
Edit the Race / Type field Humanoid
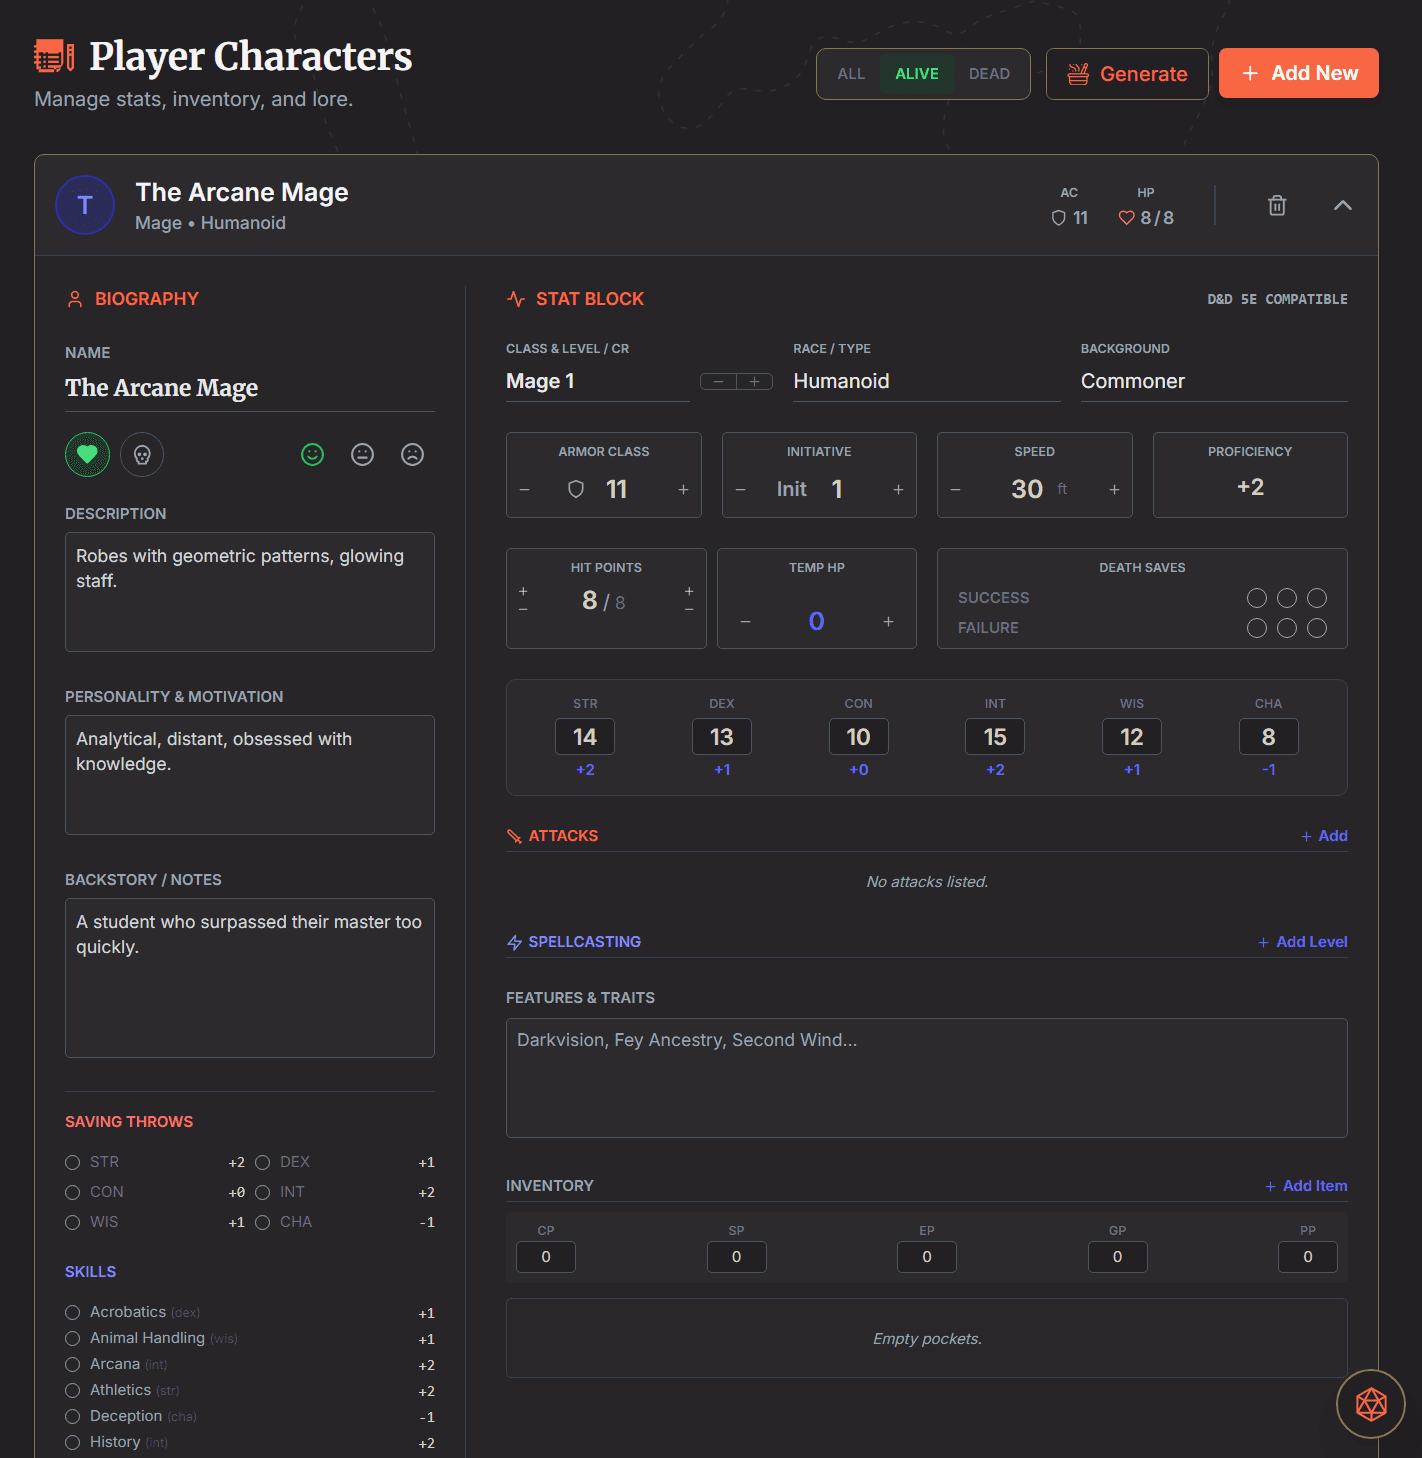pos(927,381)
